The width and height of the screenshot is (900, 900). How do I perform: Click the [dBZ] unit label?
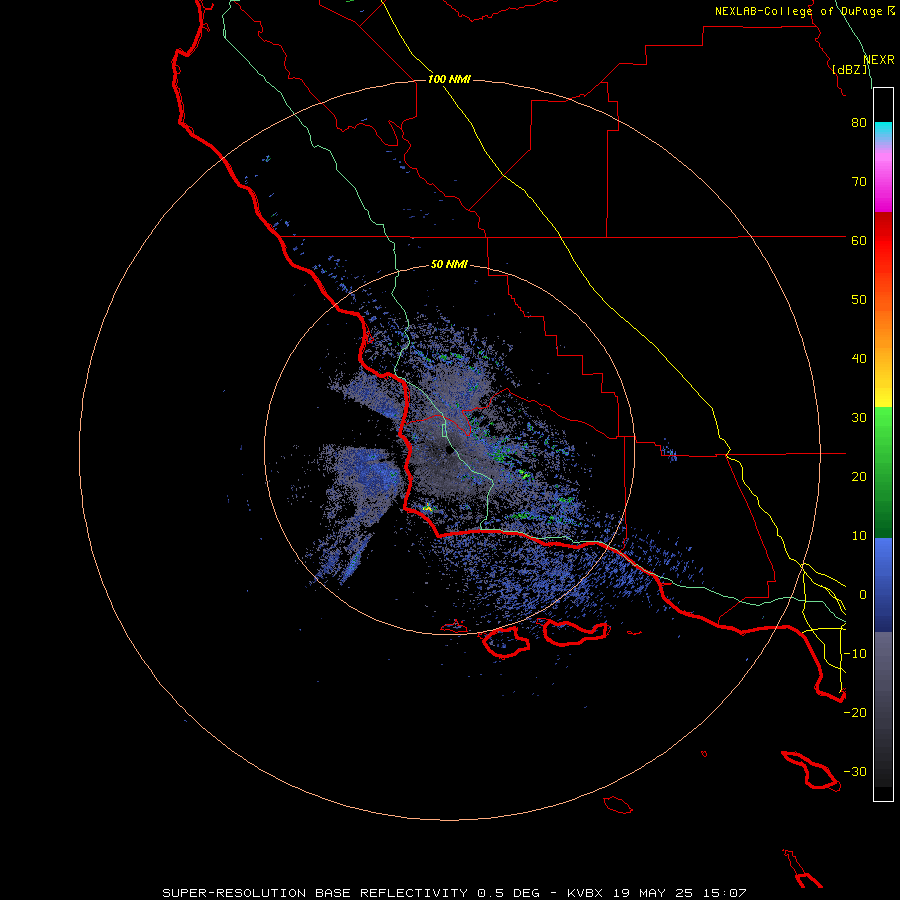(850, 70)
